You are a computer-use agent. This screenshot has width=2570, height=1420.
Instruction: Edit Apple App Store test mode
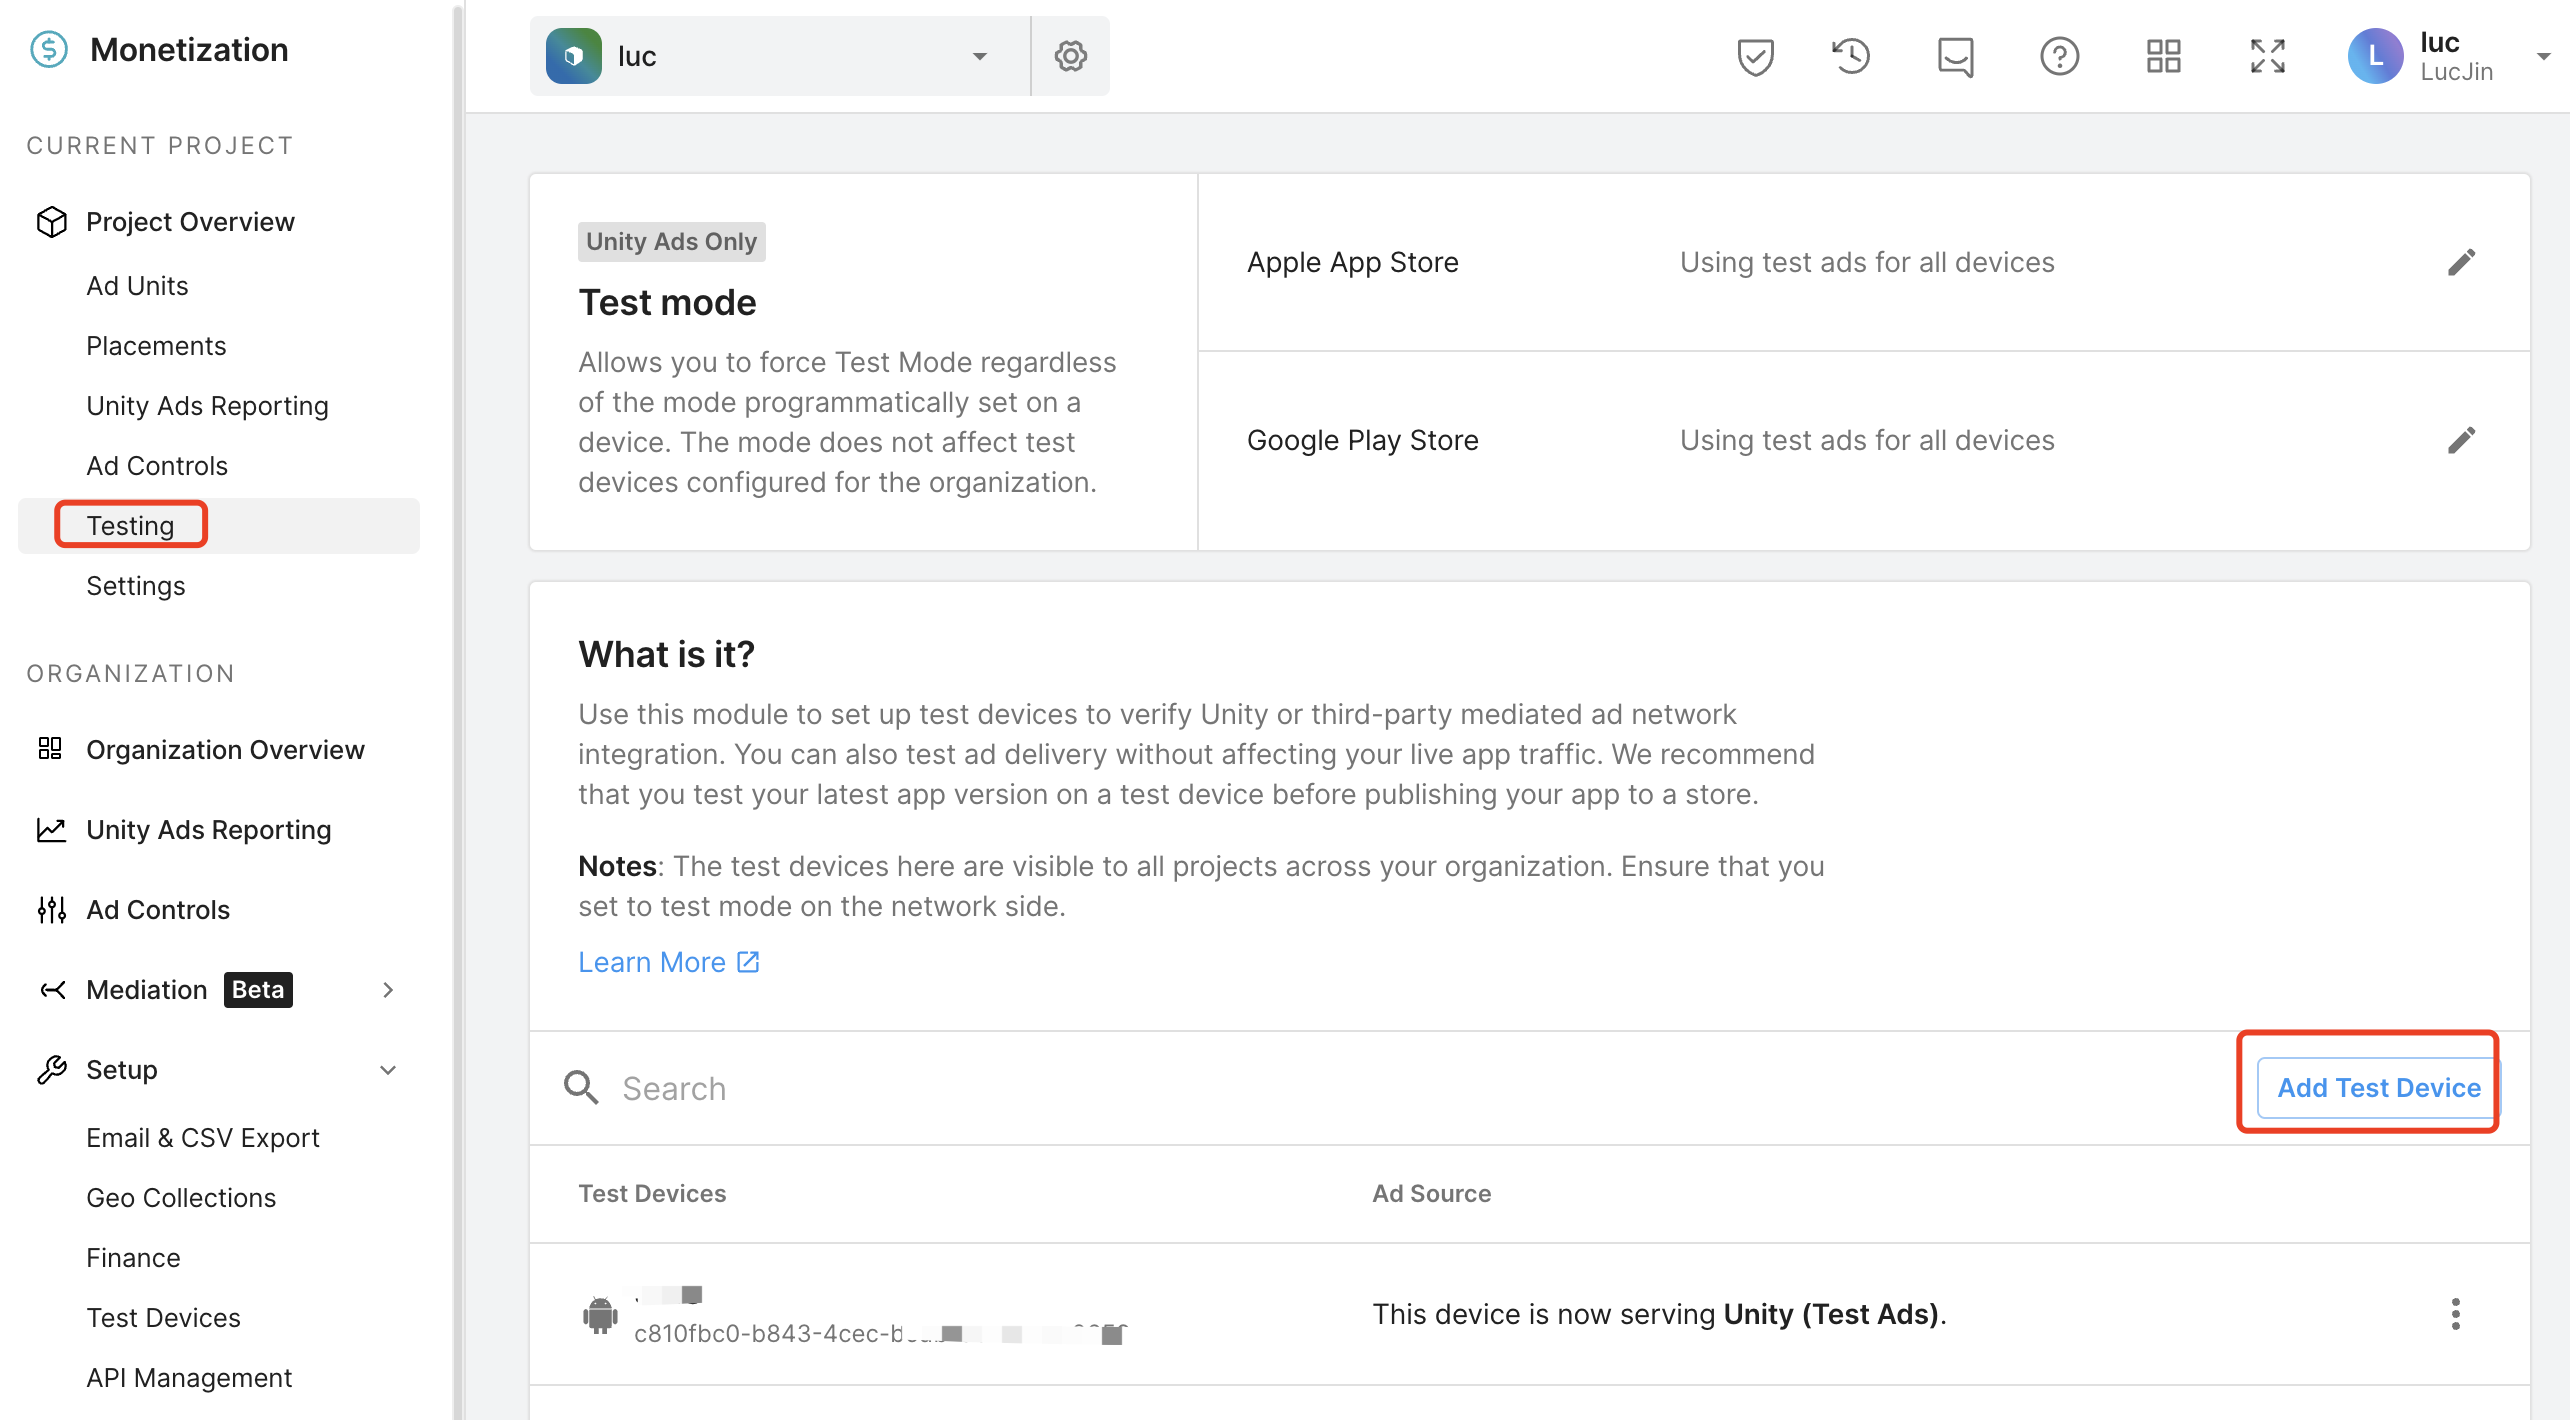click(2461, 262)
